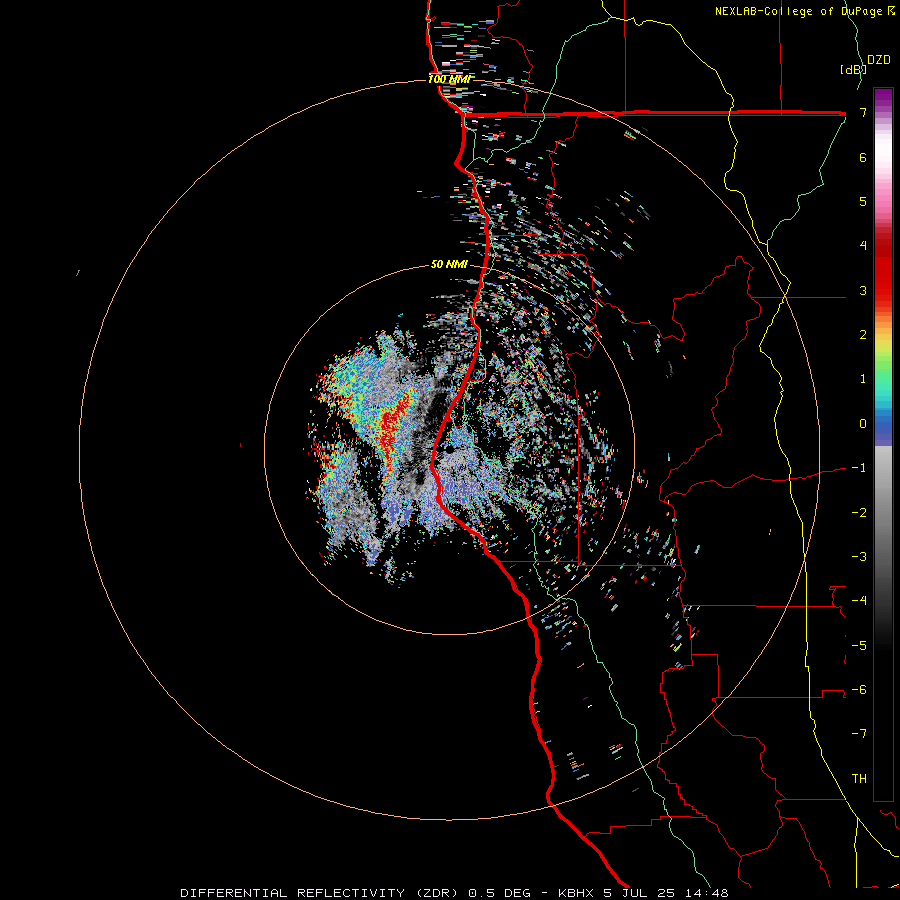Click the 6 value on color scale
The width and height of the screenshot is (900, 900).
click(863, 157)
